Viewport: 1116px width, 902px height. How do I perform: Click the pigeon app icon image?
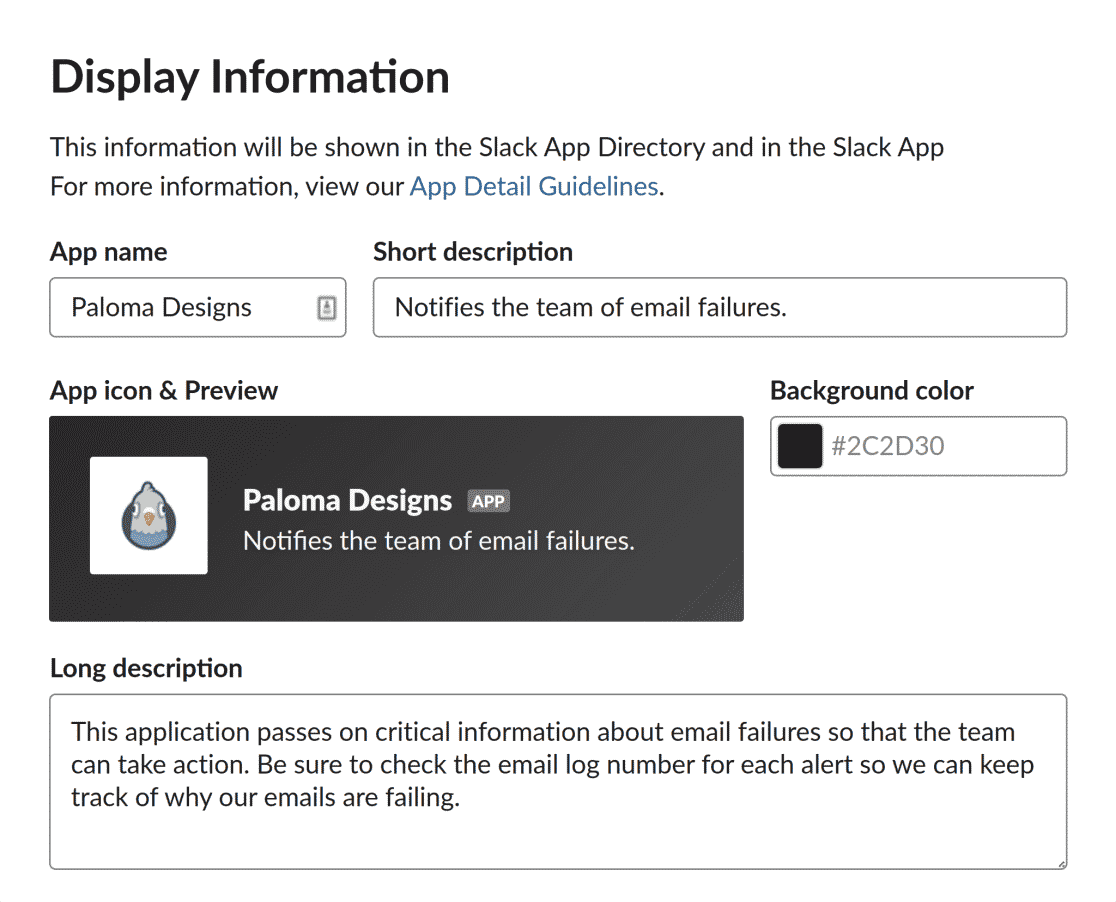coord(149,515)
